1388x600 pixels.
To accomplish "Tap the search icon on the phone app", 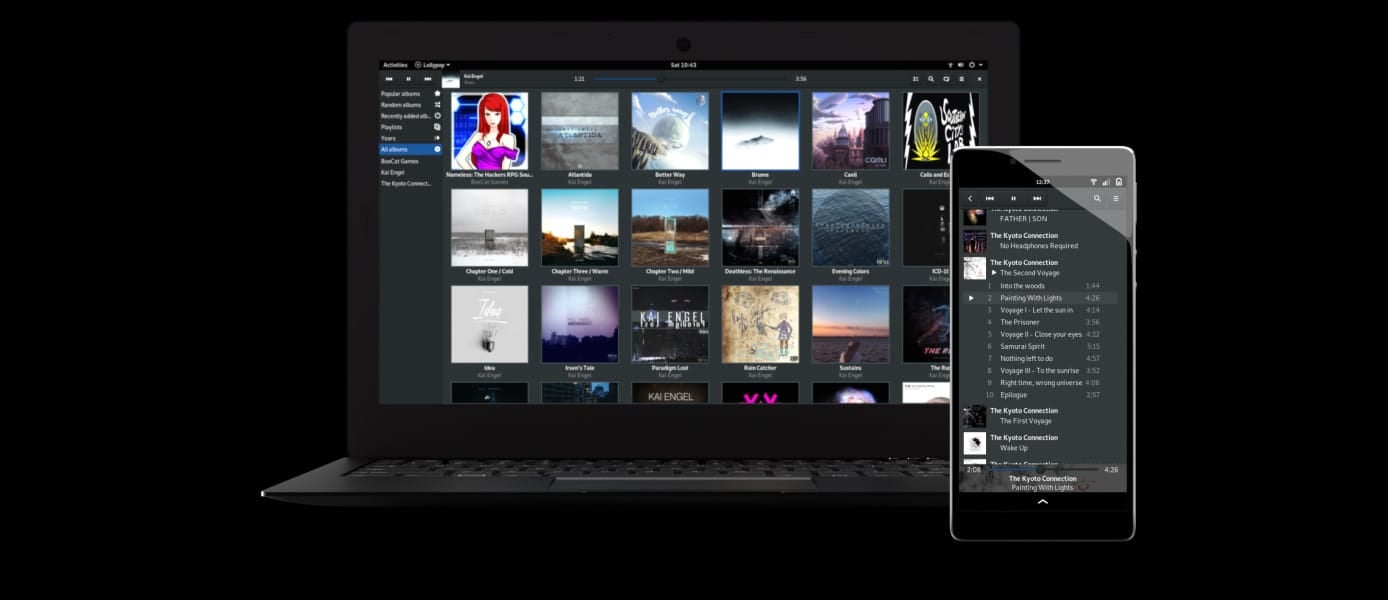I will [x=1096, y=198].
